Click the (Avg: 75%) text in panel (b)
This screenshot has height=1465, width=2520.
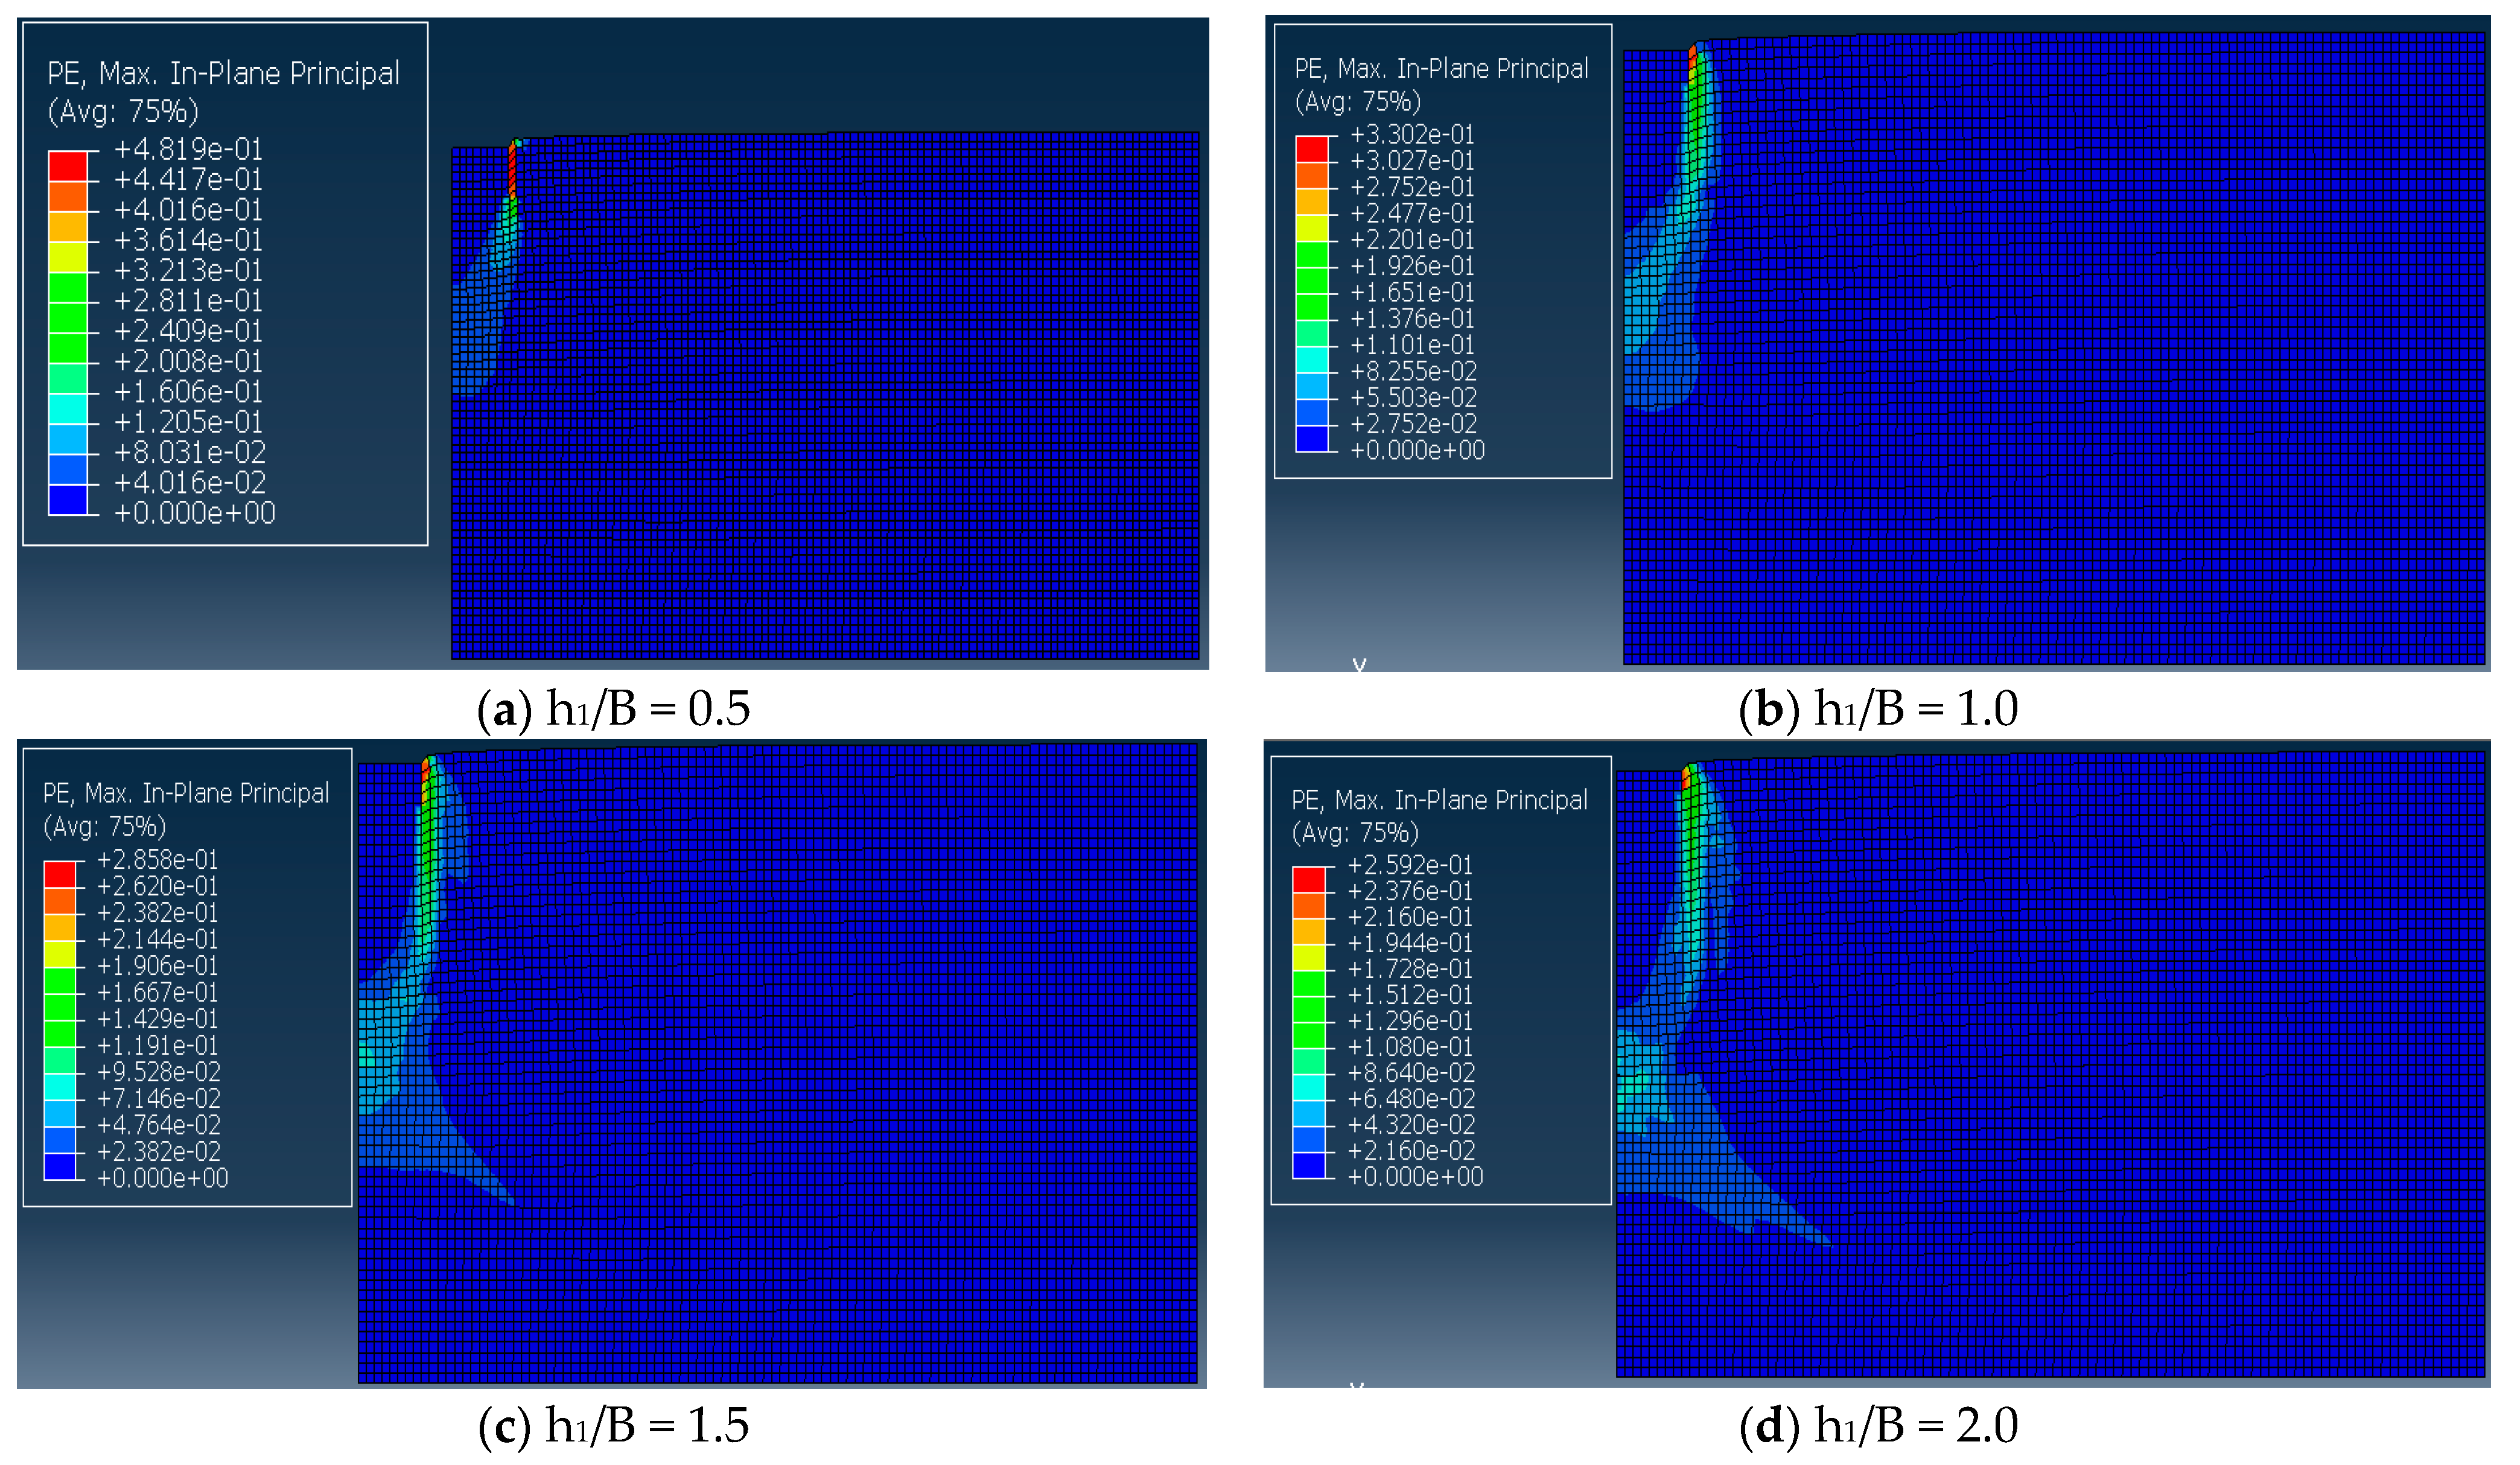click(x=1357, y=102)
